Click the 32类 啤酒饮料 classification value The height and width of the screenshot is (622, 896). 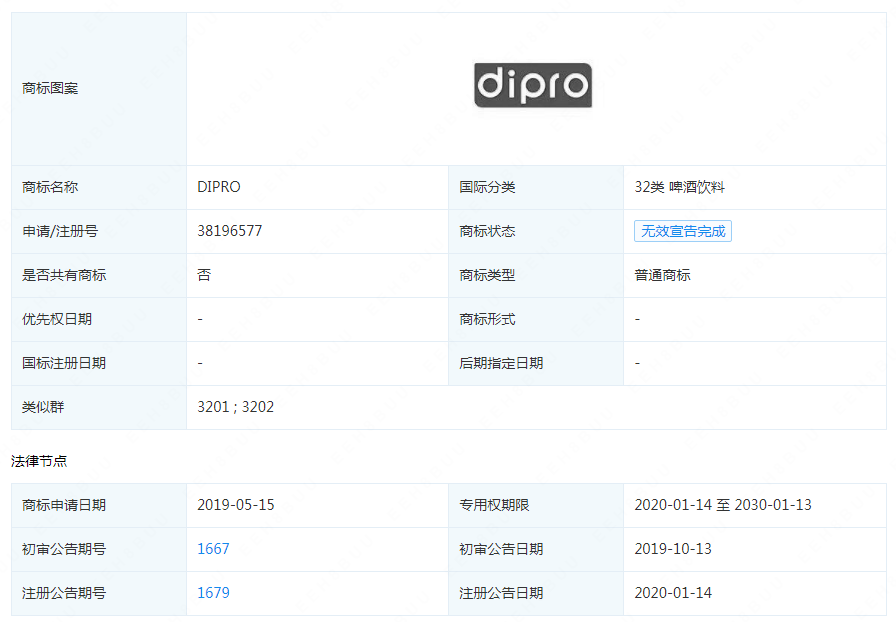[679, 187]
